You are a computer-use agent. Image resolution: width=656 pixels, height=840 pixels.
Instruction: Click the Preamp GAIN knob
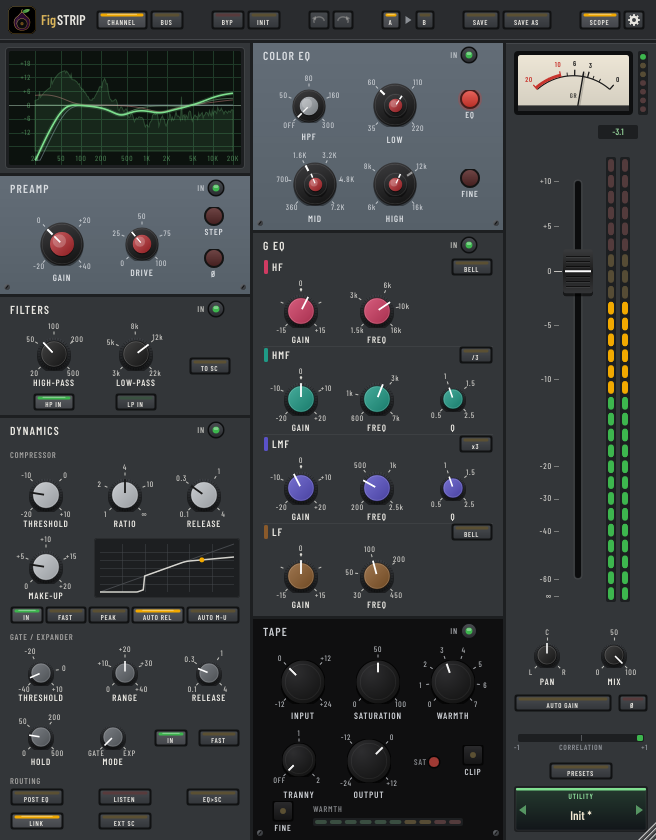coord(62,244)
